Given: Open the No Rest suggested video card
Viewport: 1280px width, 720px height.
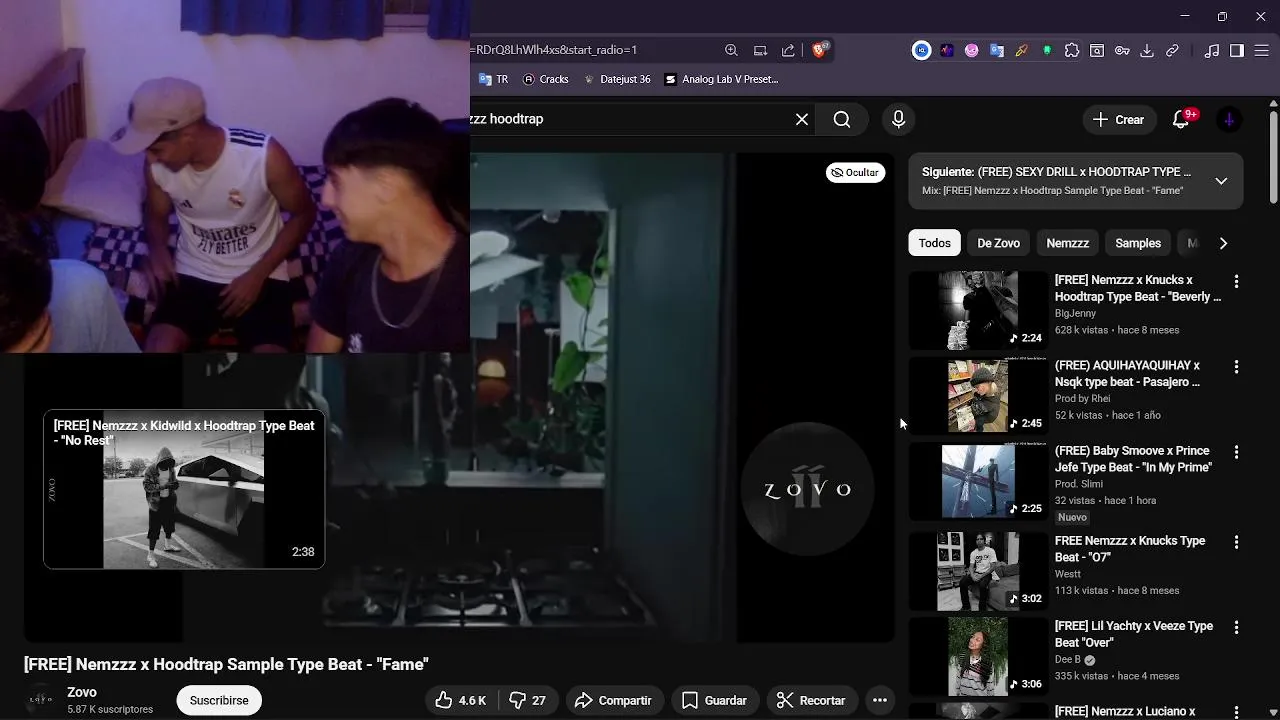Looking at the screenshot, I should 184,489.
